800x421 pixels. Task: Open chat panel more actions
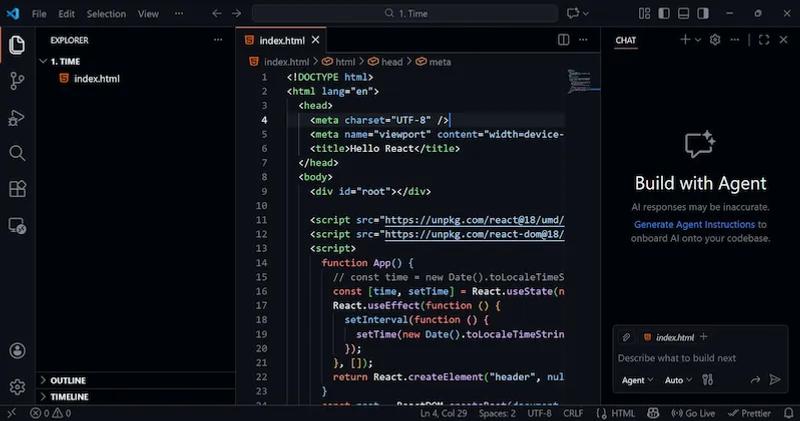coord(735,40)
